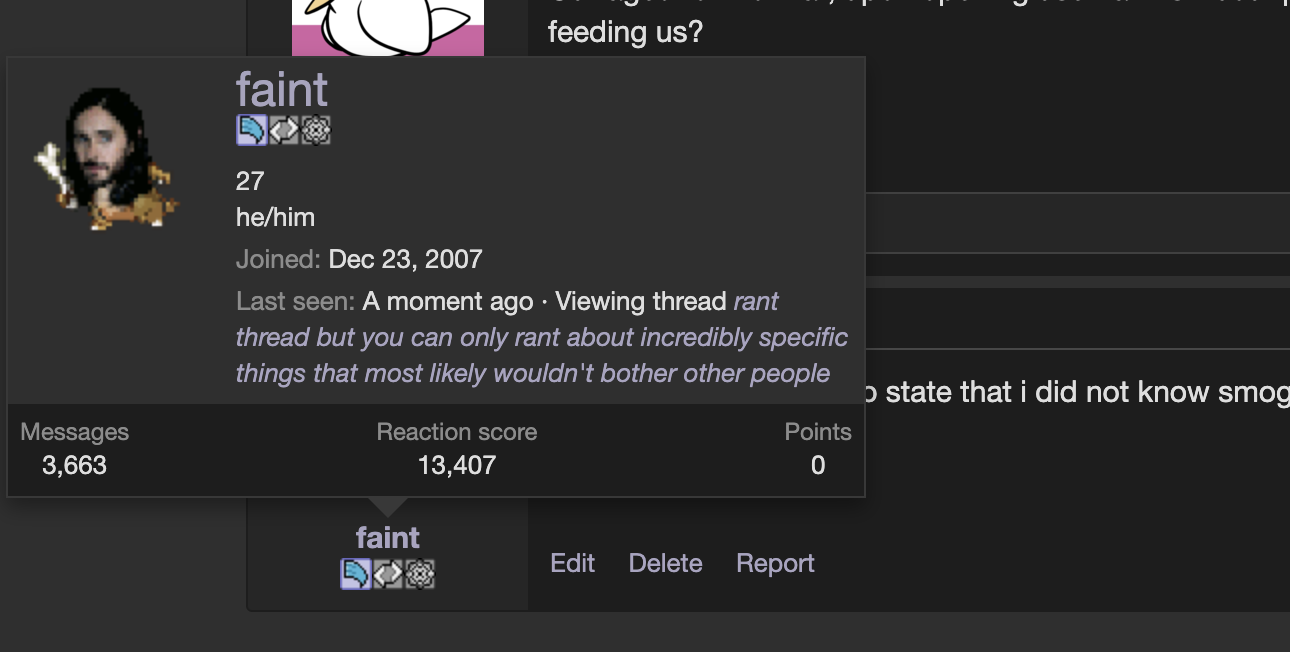Click the blue wing badge under post author
The height and width of the screenshot is (652, 1290).
point(356,573)
